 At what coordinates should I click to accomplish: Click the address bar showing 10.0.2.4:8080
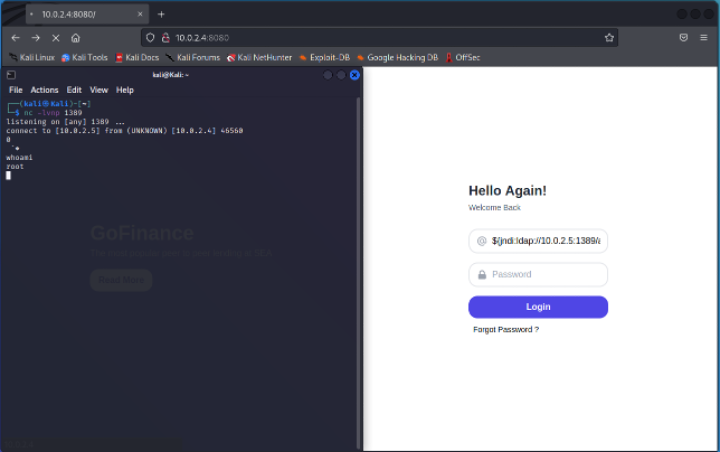click(379, 38)
